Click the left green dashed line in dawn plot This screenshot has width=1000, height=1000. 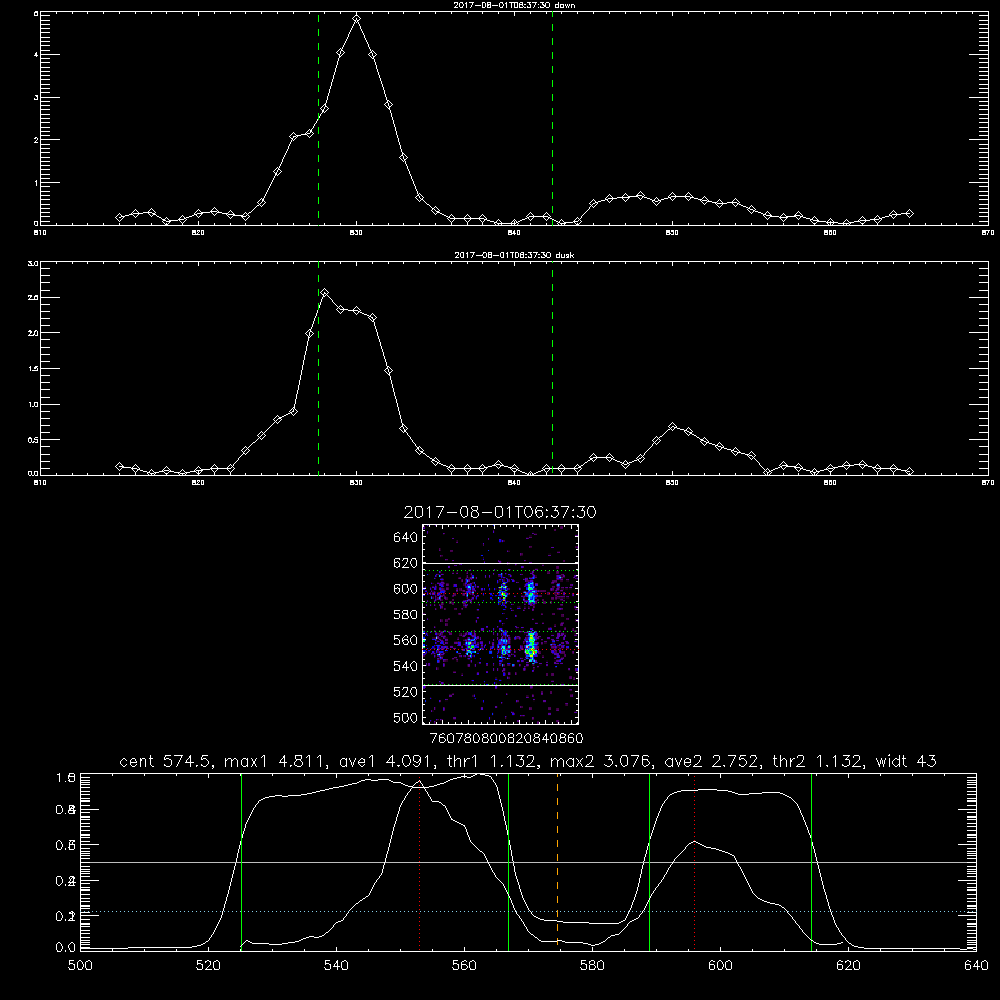[x=318, y=119]
